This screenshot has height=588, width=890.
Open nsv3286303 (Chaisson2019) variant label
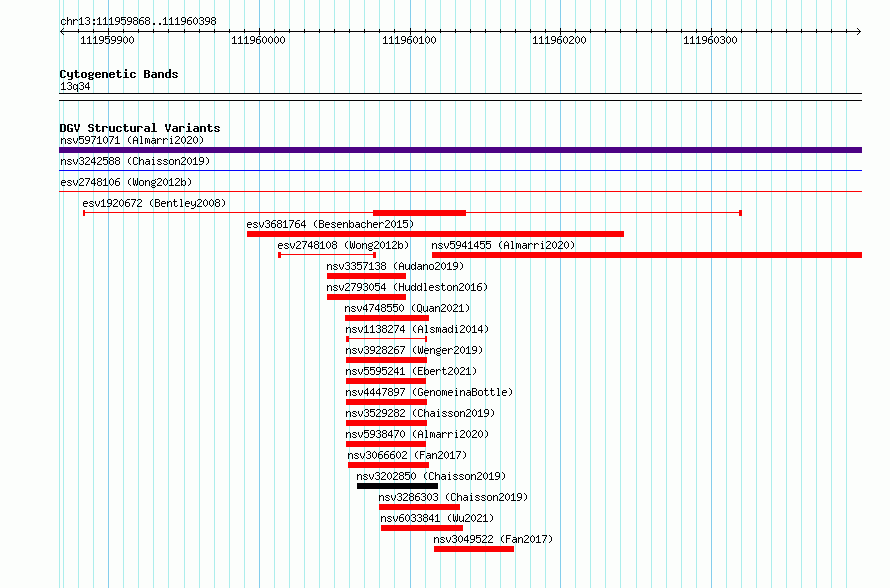point(453,497)
